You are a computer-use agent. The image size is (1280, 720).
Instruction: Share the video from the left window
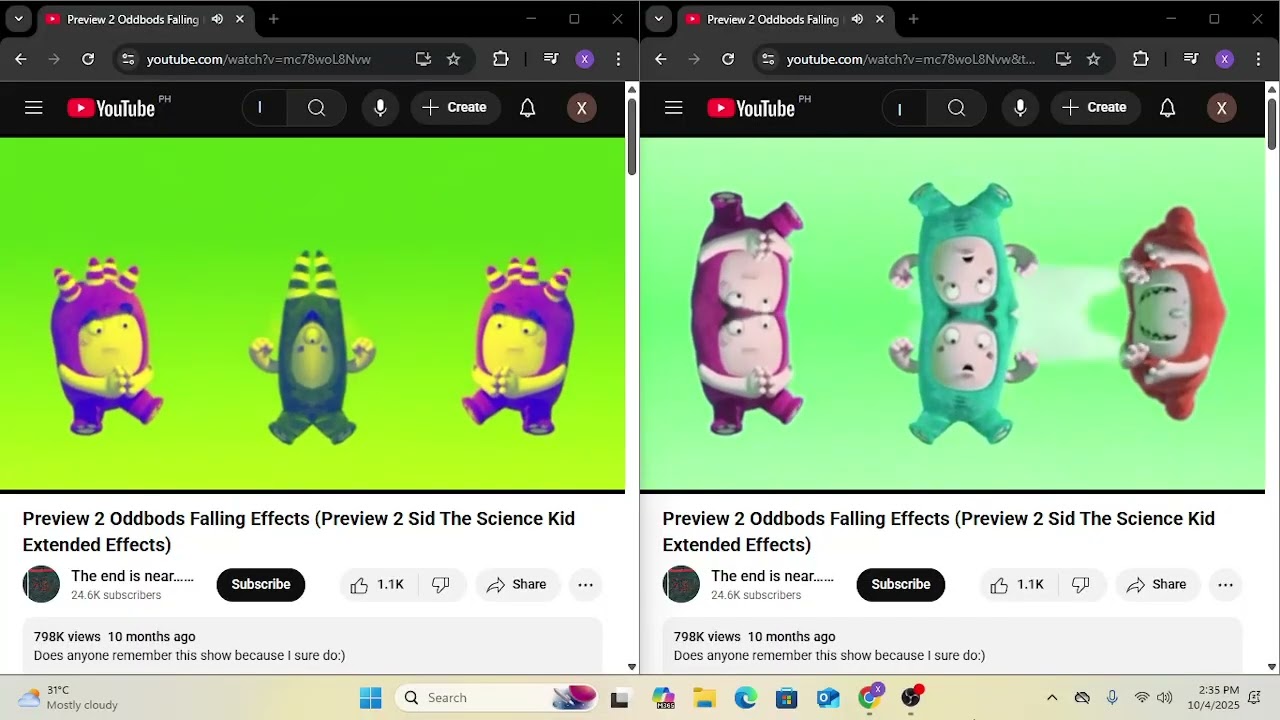[517, 585]
